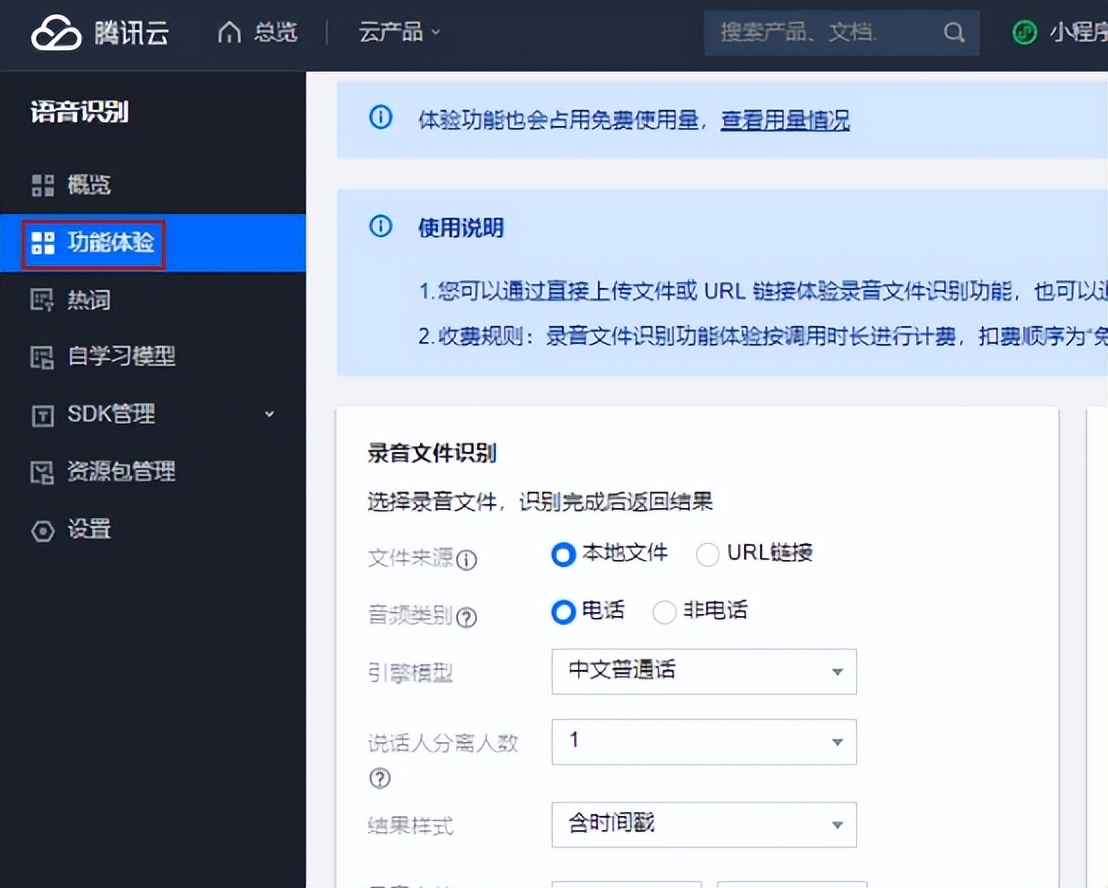Viewport: 1108px width, 888px height.
Task: Switch audio type to 非电话
Action: tap(664, 612)
